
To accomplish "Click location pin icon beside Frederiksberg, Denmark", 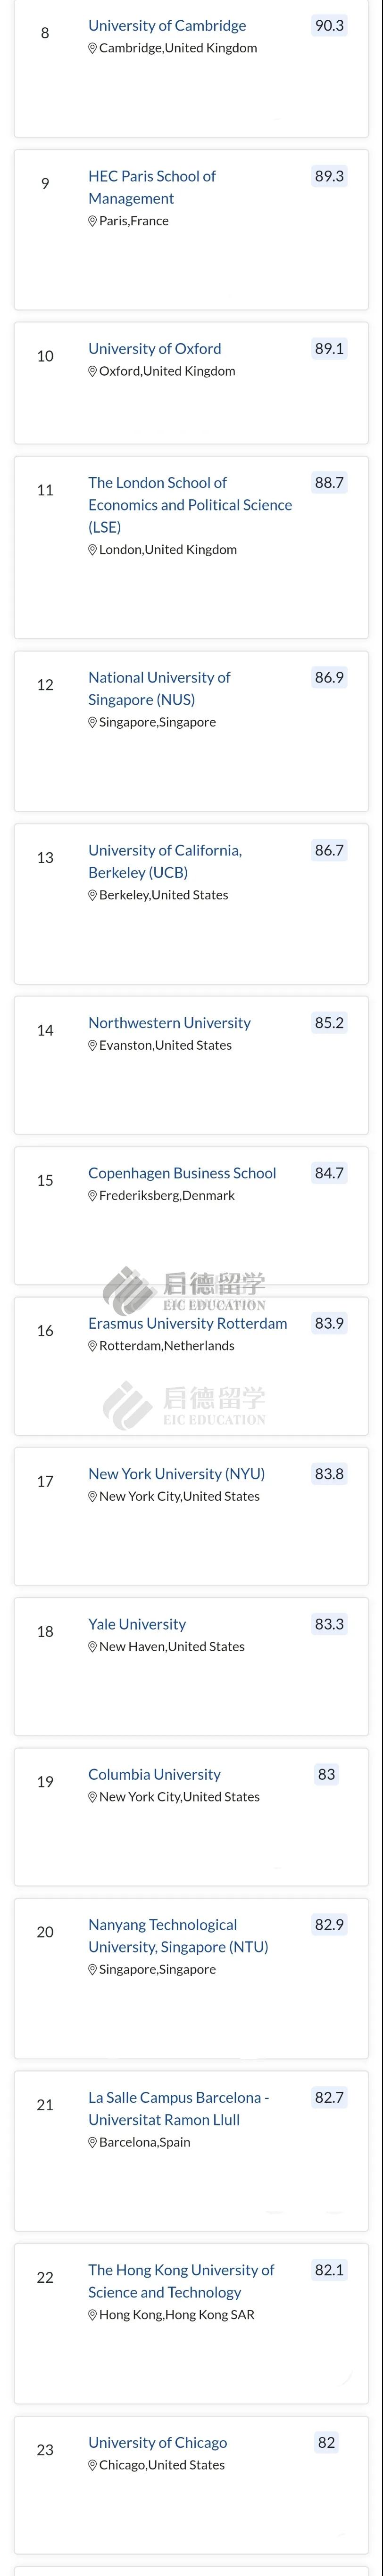I will click(93, 1196).
